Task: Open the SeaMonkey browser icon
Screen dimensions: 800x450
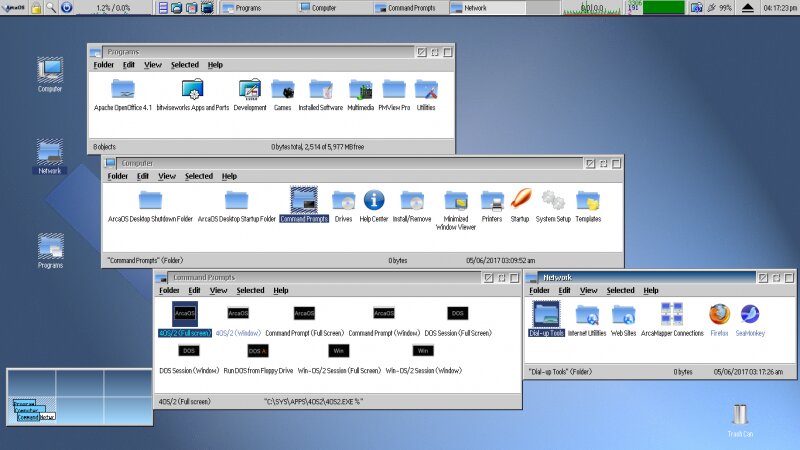Action: pyautogui.click(x=750, y=314)
